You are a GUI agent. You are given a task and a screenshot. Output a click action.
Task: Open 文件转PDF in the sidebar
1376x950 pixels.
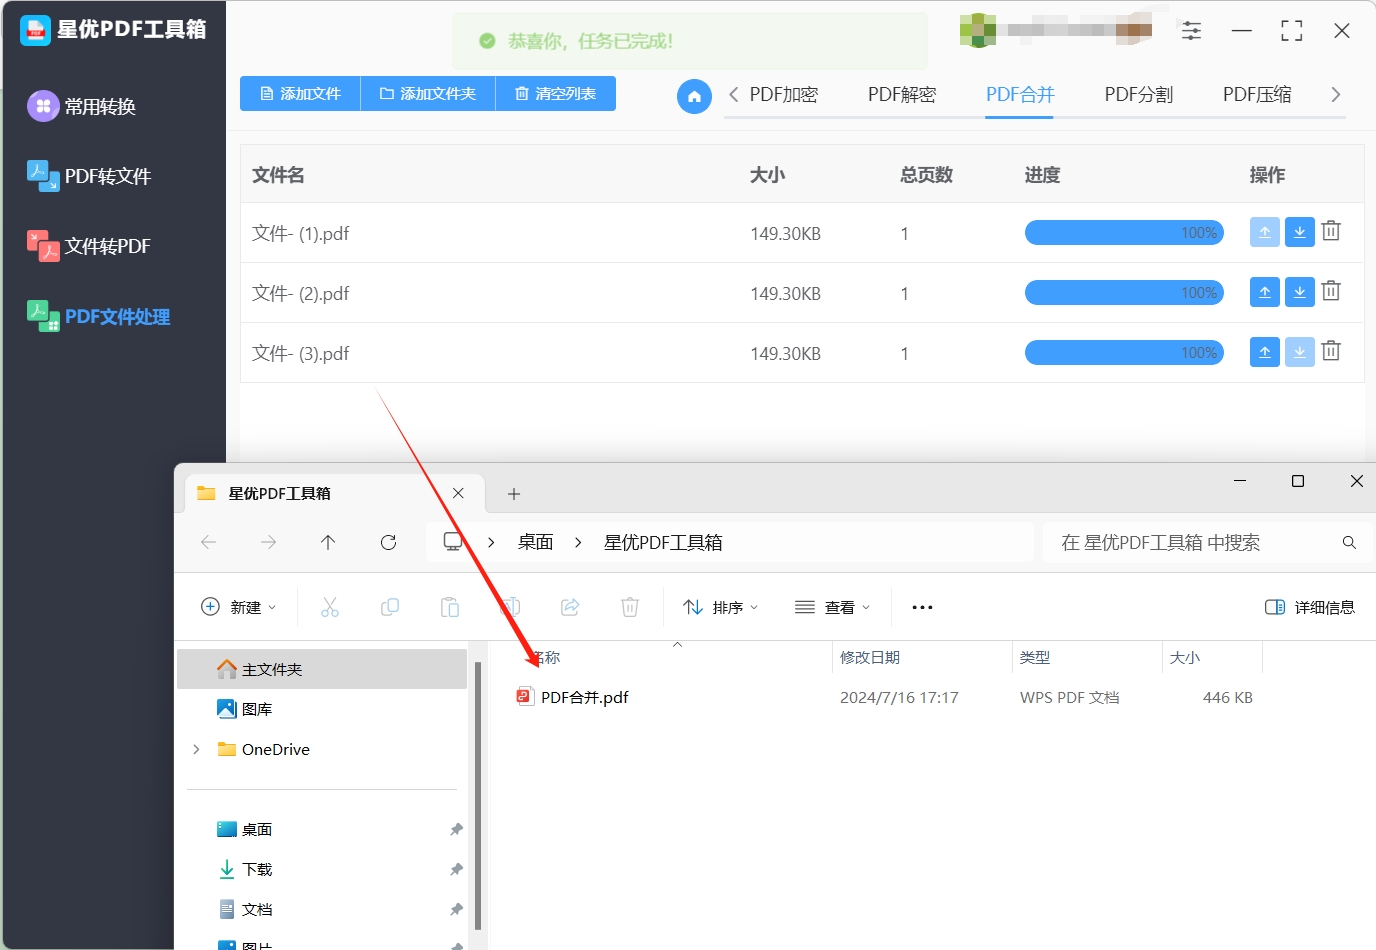(x=90, y=246)
